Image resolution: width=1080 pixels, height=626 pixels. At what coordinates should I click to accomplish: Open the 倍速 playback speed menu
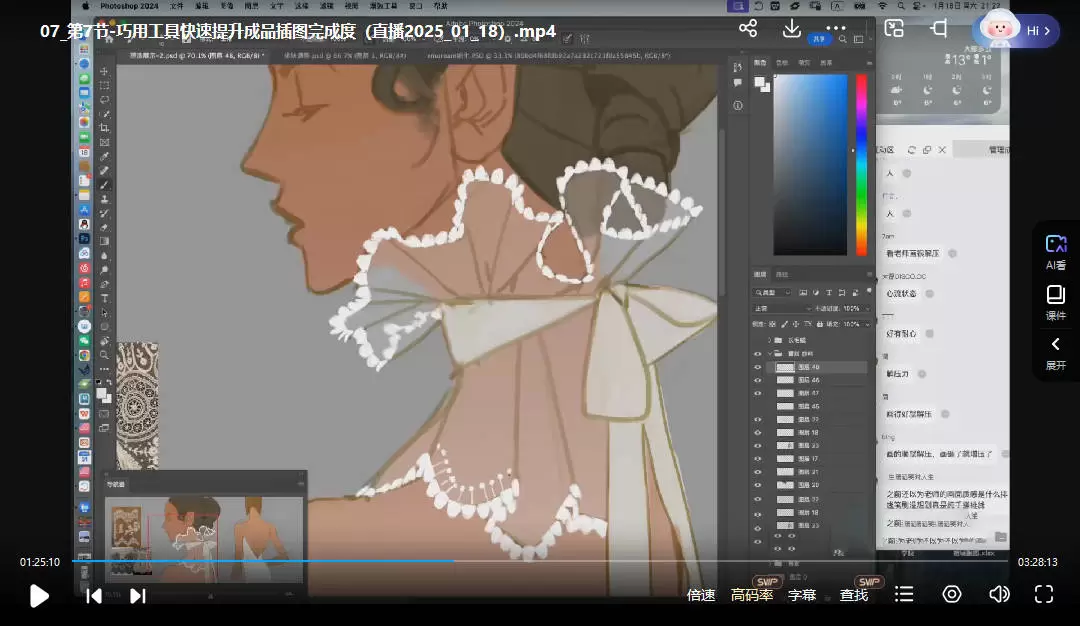(x=701, y=595)
